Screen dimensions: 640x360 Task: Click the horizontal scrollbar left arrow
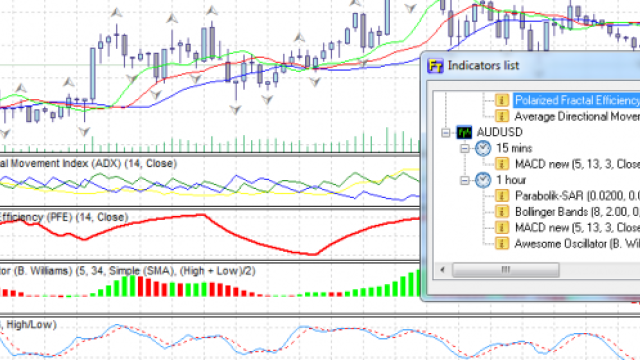click(x=442, y=270)
